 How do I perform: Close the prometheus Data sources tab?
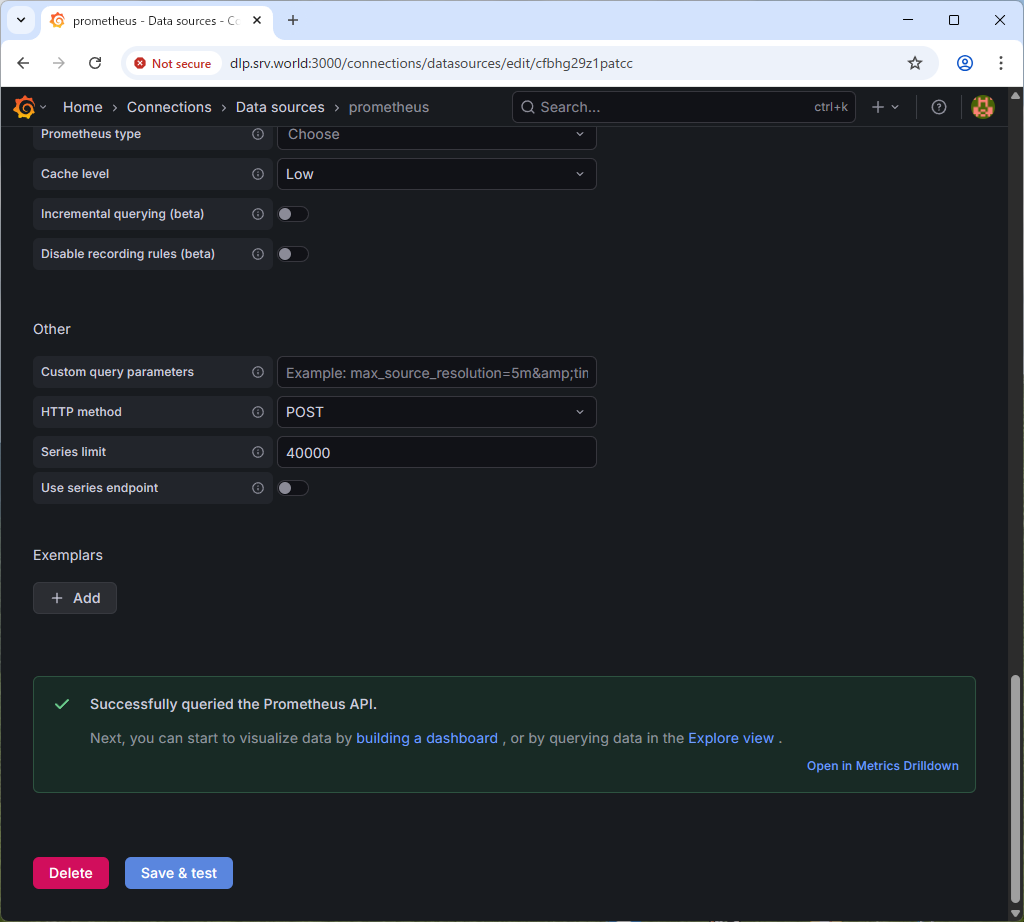(x=257, y=20)
